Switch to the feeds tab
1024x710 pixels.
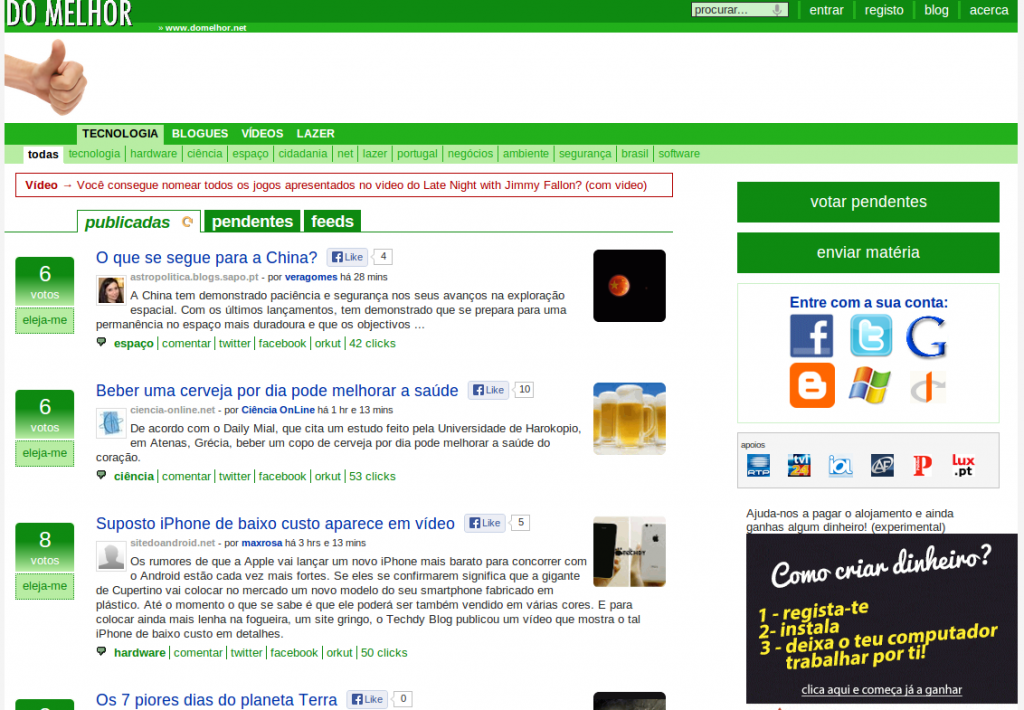pyautogui.click(x=332, y=221)
